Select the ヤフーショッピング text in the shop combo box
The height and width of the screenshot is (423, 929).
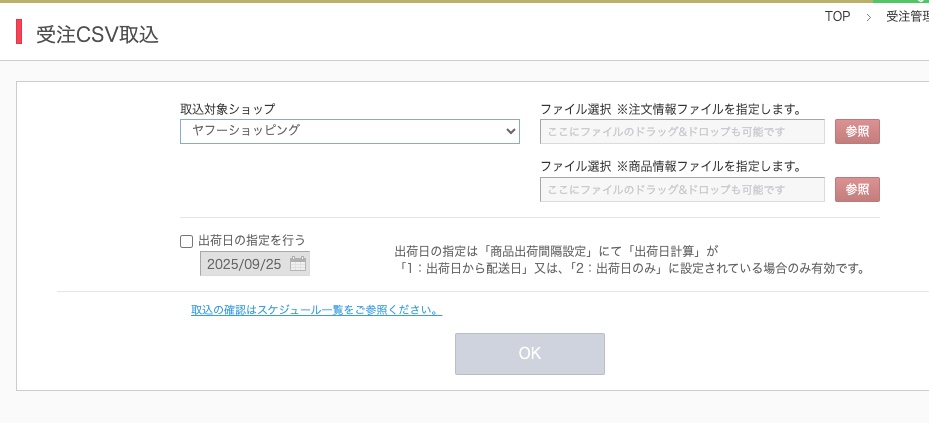(x=246, y=131)
